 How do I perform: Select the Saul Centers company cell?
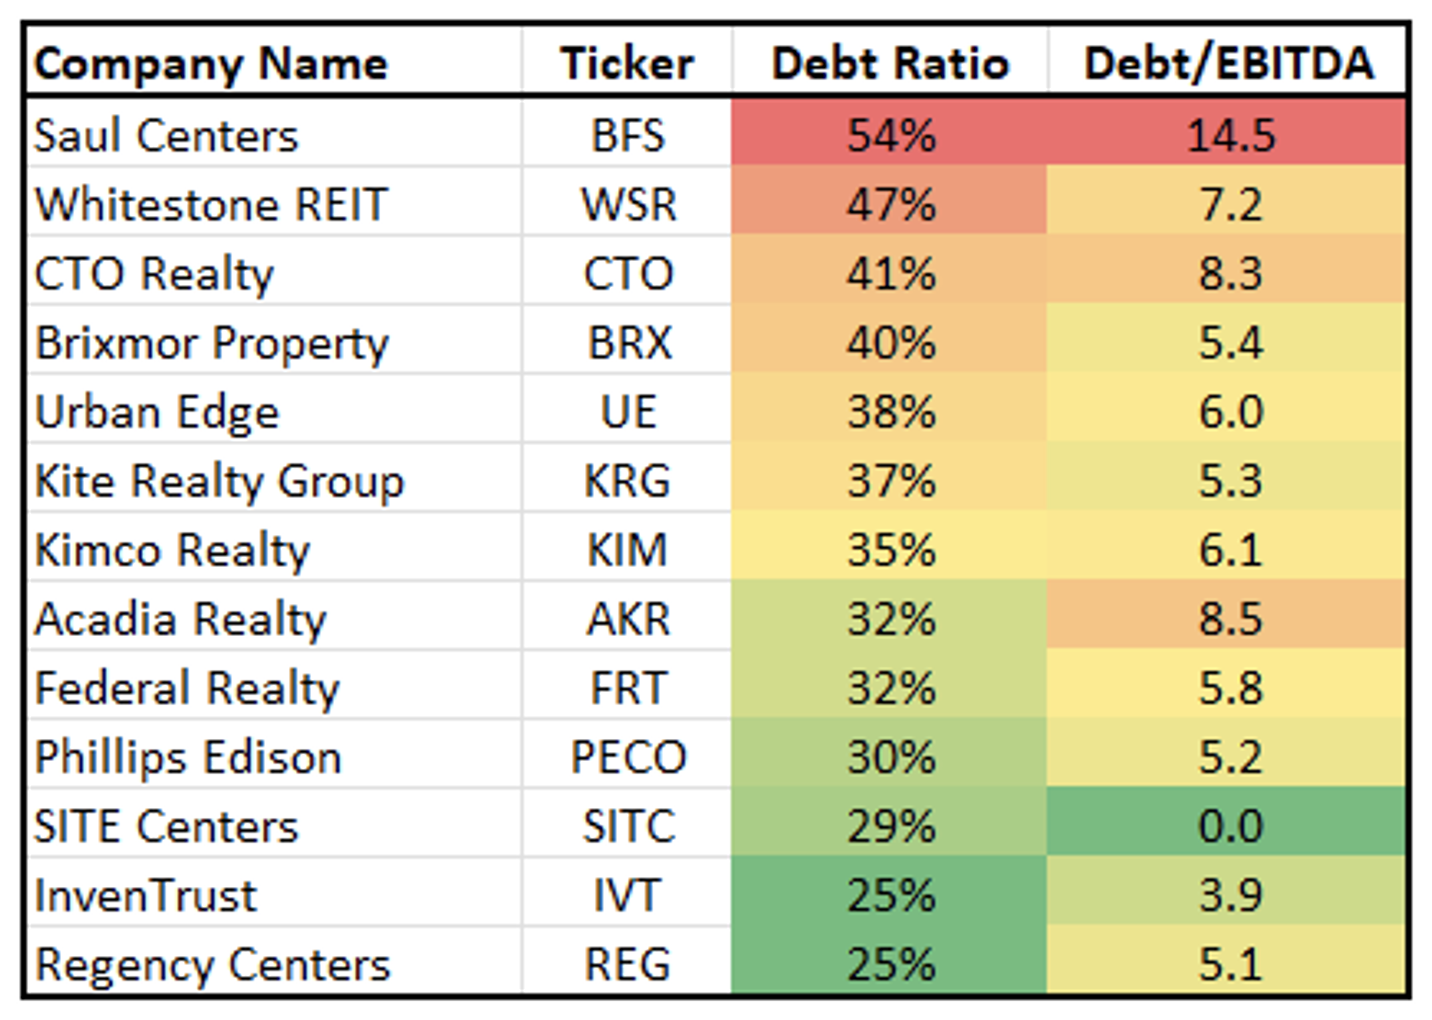click(x=167, y=135)
